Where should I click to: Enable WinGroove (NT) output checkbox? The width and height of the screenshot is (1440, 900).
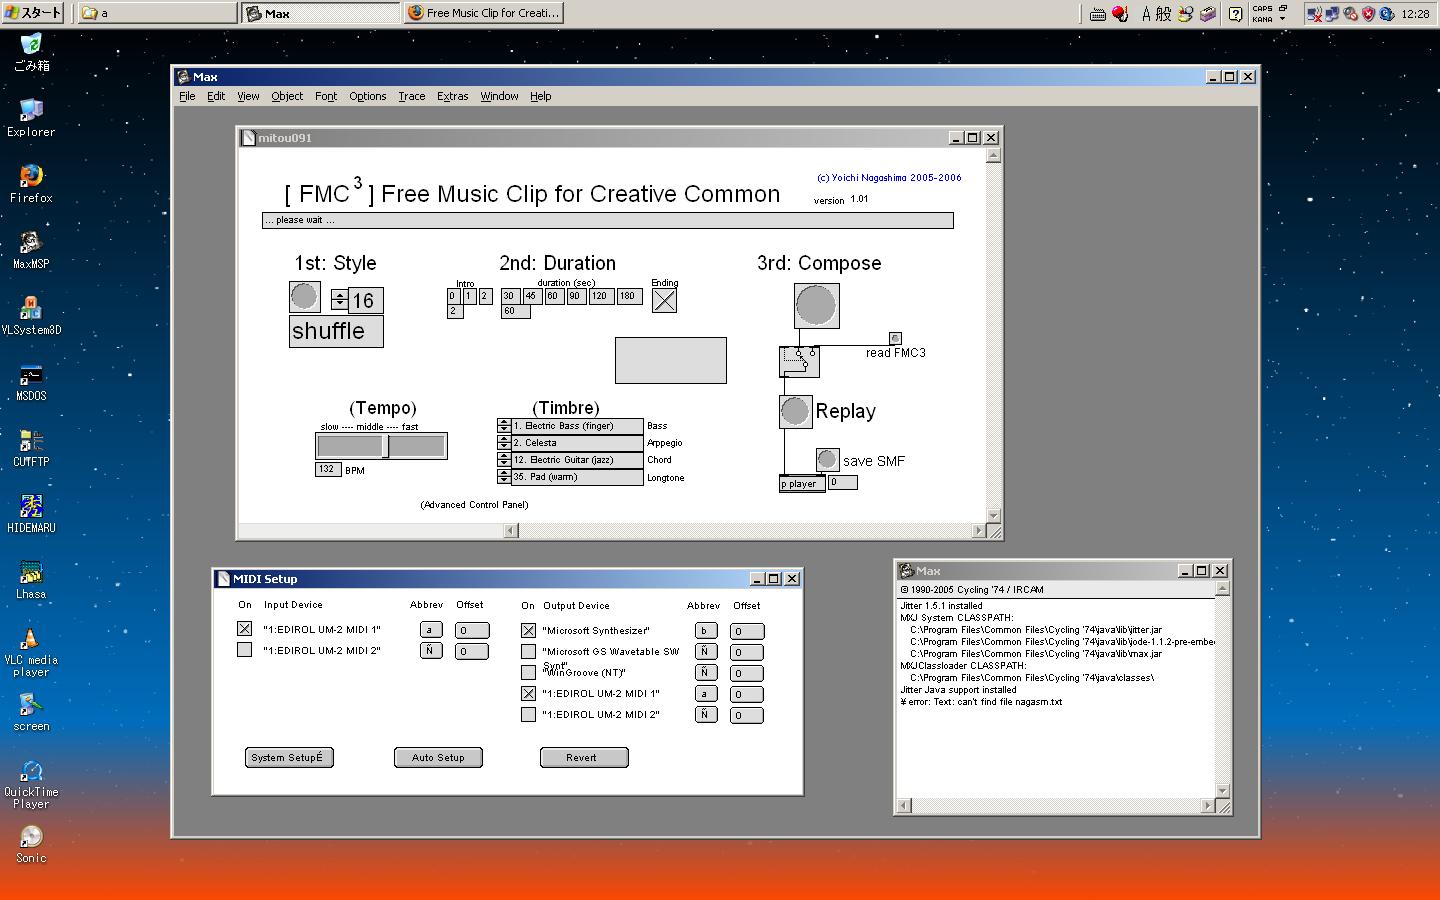coord(528,673)
